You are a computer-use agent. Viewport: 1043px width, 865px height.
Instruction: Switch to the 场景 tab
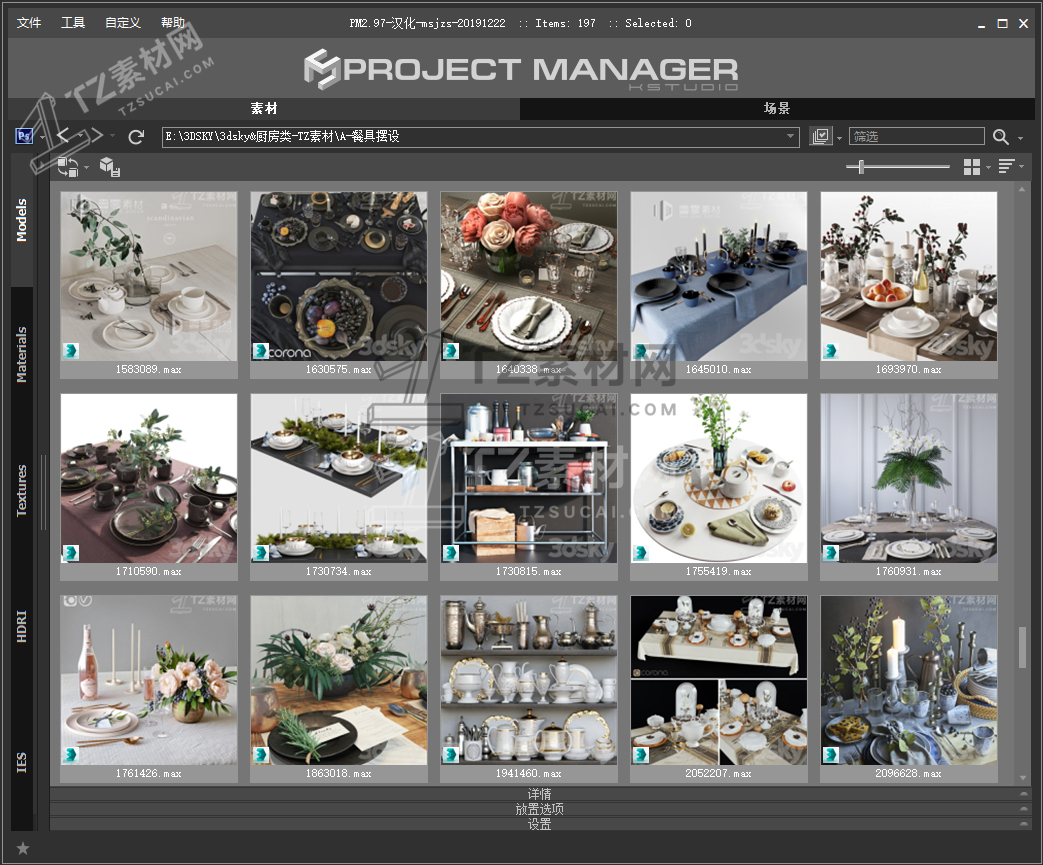coord(777,108)
